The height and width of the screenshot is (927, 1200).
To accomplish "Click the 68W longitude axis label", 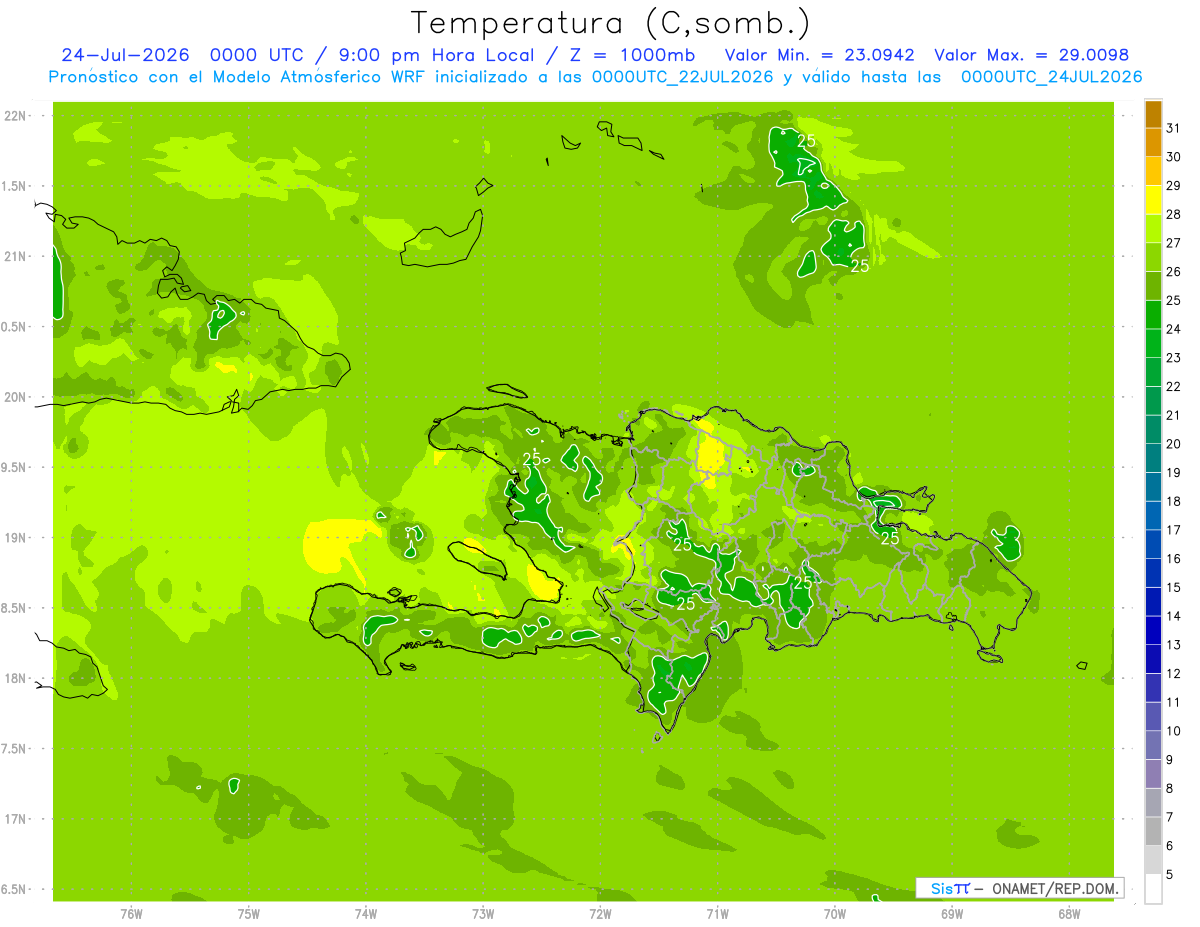I will pyautogui.click(x=1069, y=914).
